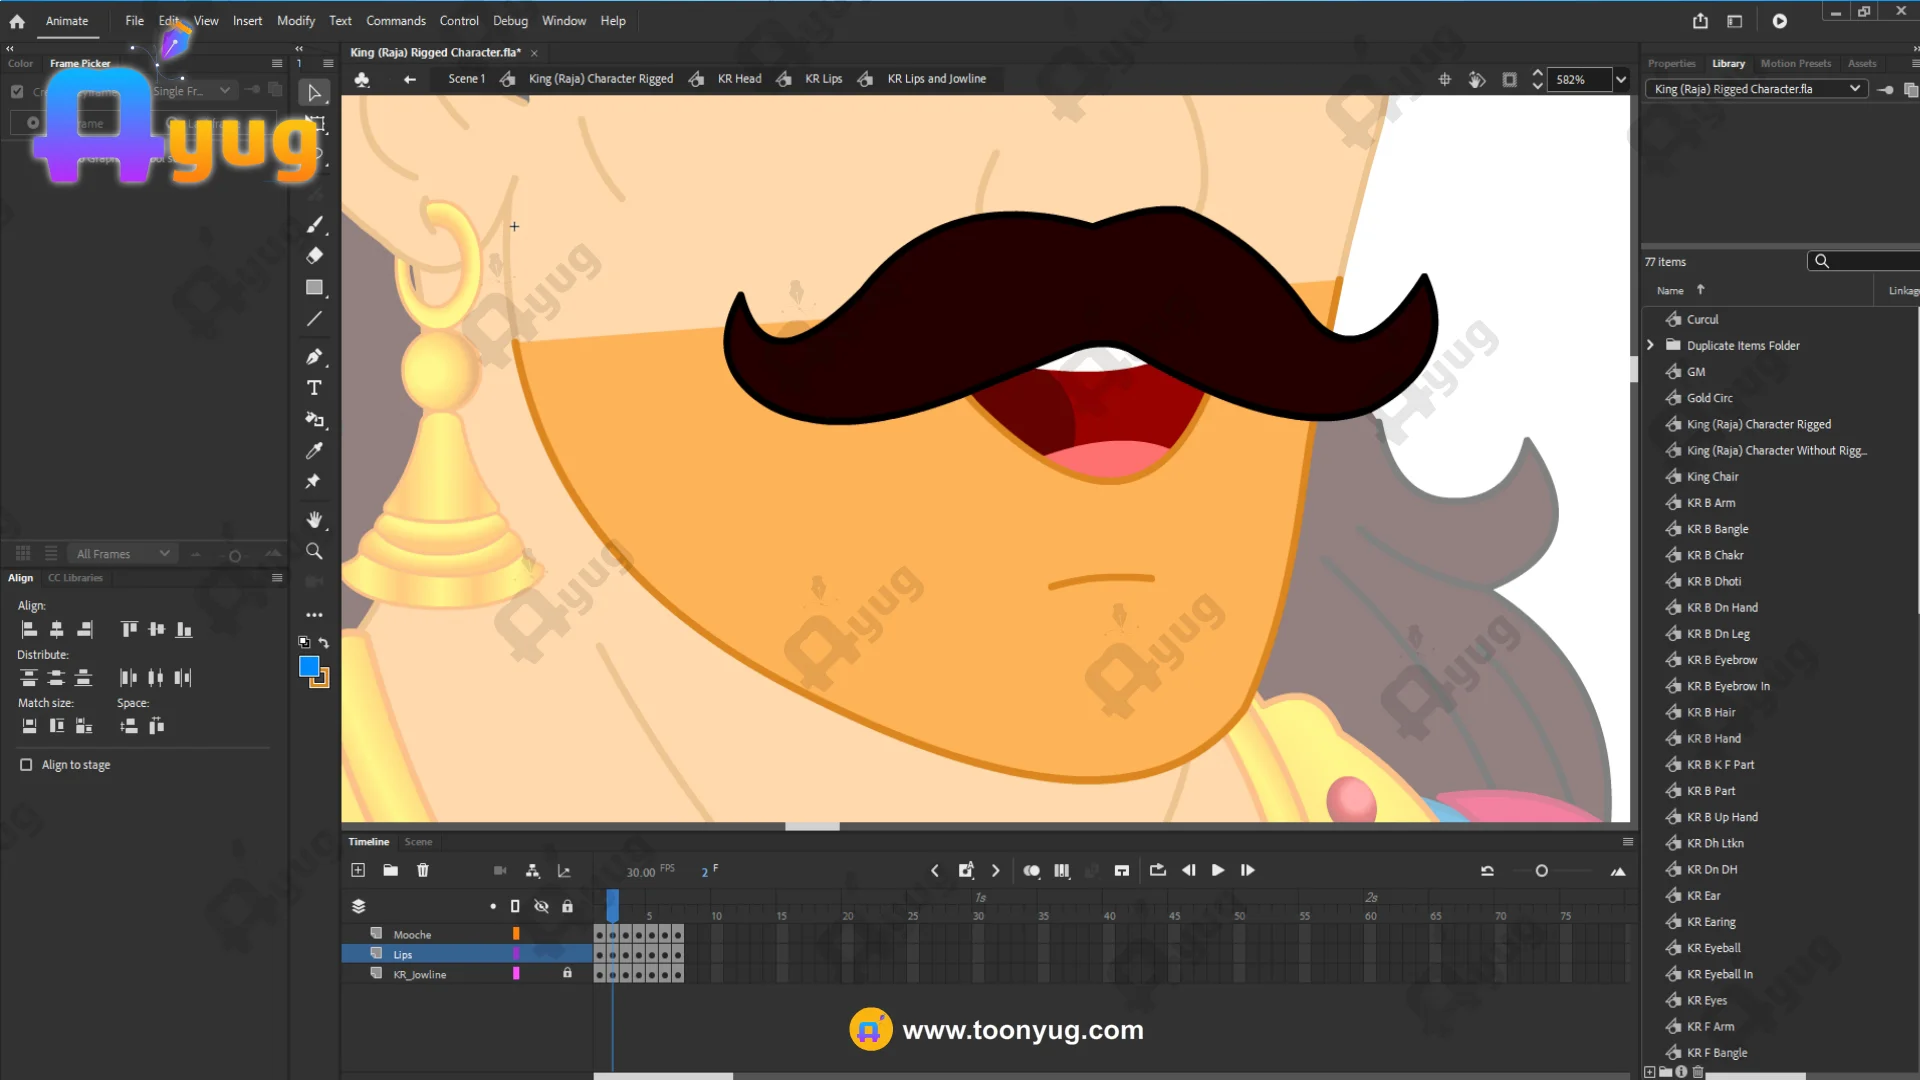The image size is (1920, 1080).
Task: Switch to the Properties tab
Action: tap(1671, 63)
